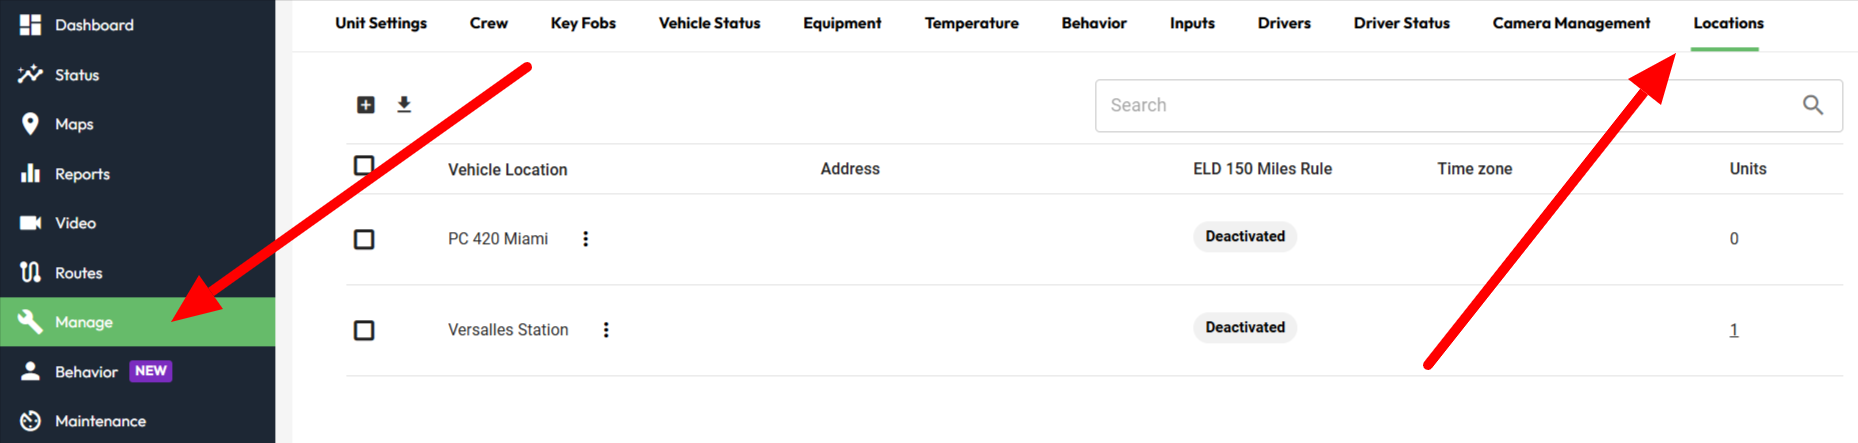Click the add location plus icon

366,105
